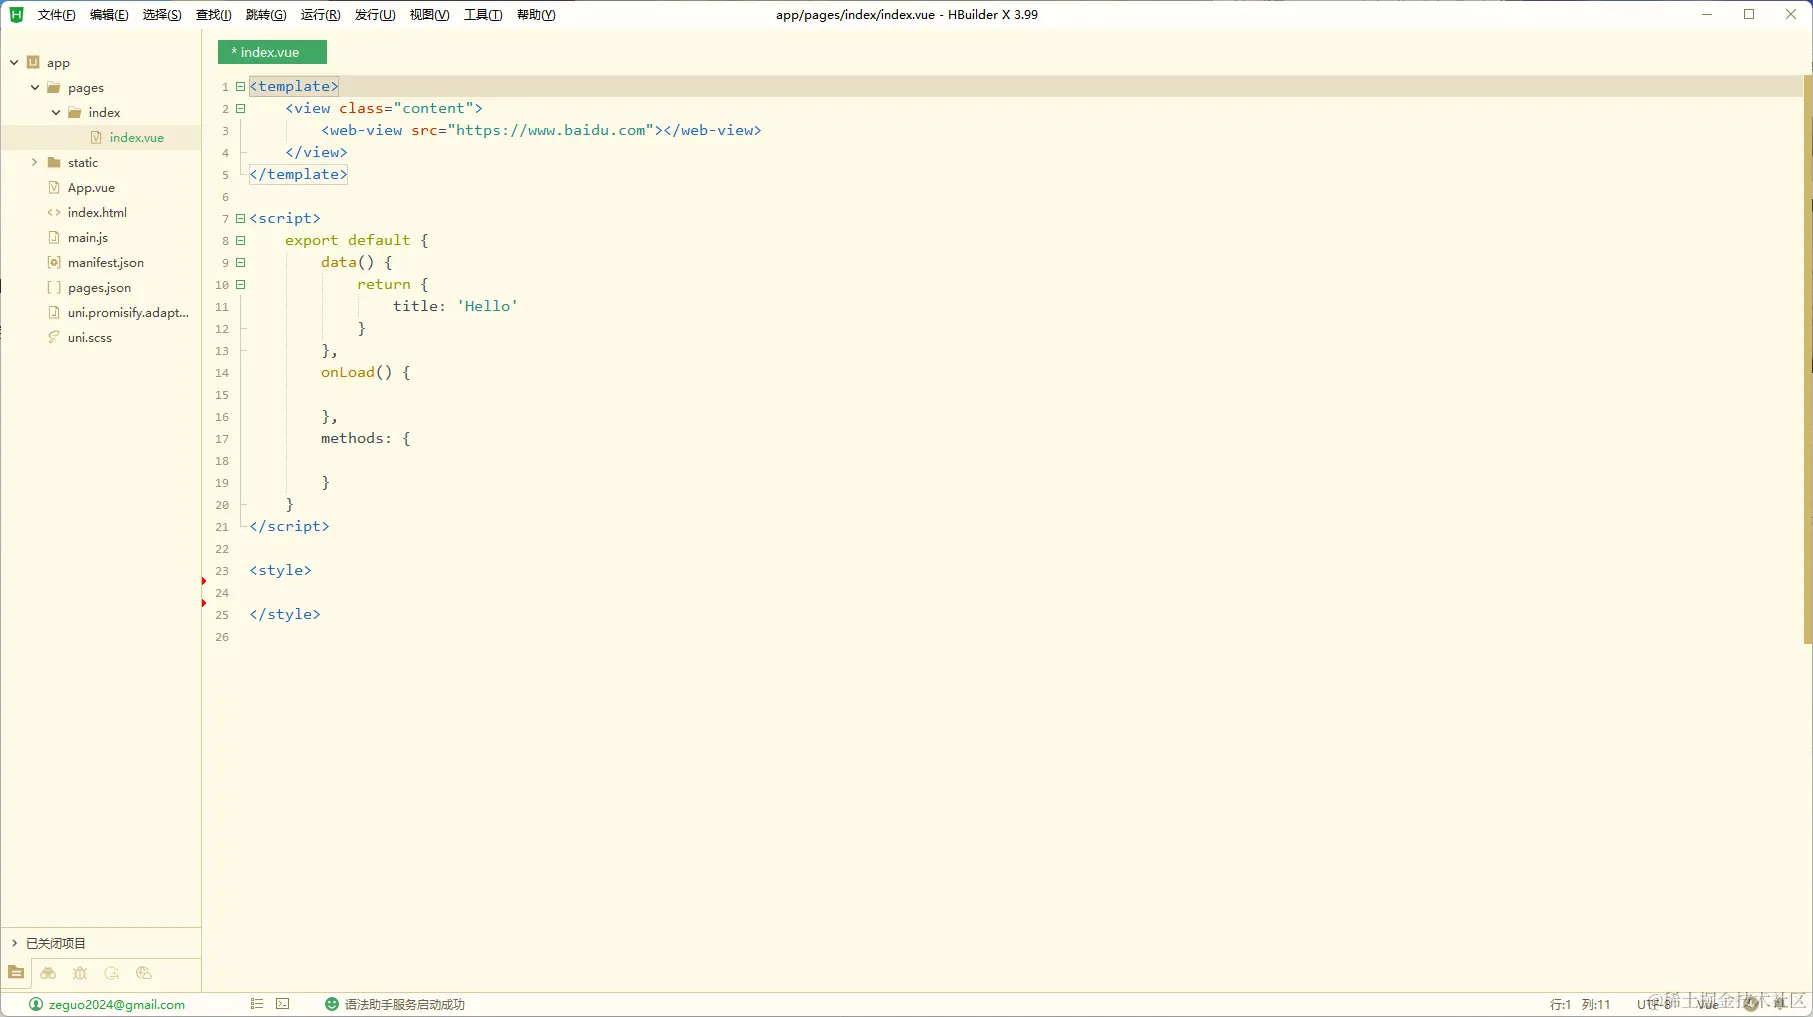Fold the export default block at line 8
The width and height of the screenshot is (1813, 1017).
point(240,241)
